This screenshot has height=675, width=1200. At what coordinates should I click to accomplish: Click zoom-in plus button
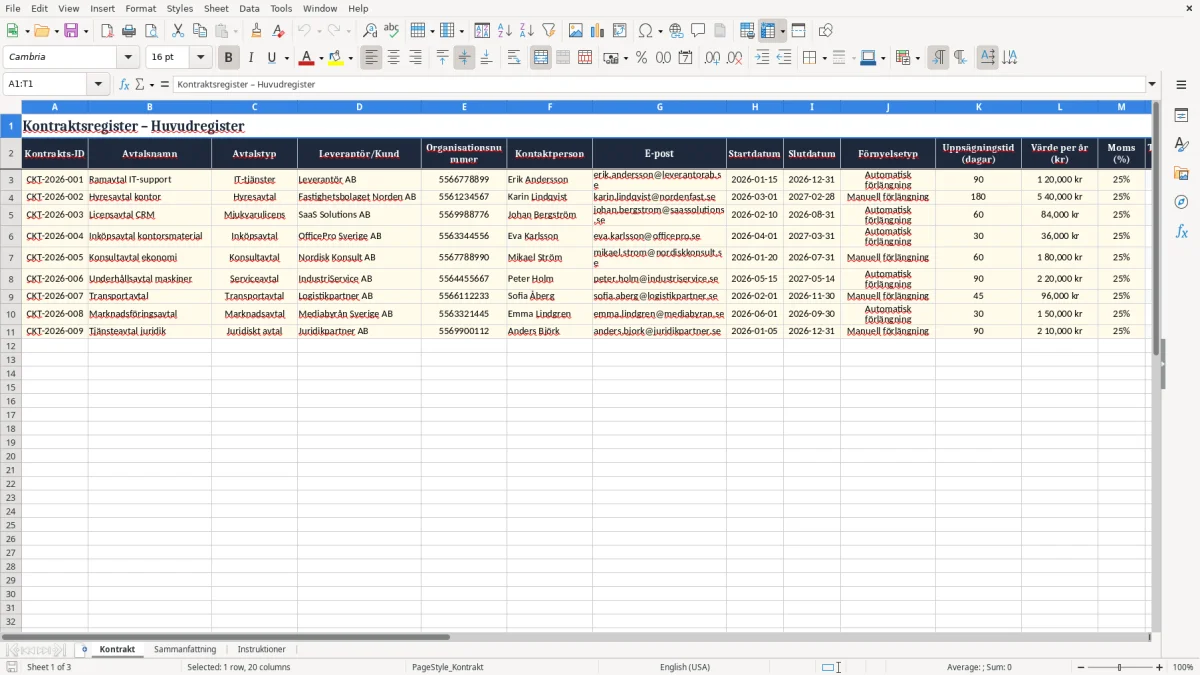point(1160,667)
